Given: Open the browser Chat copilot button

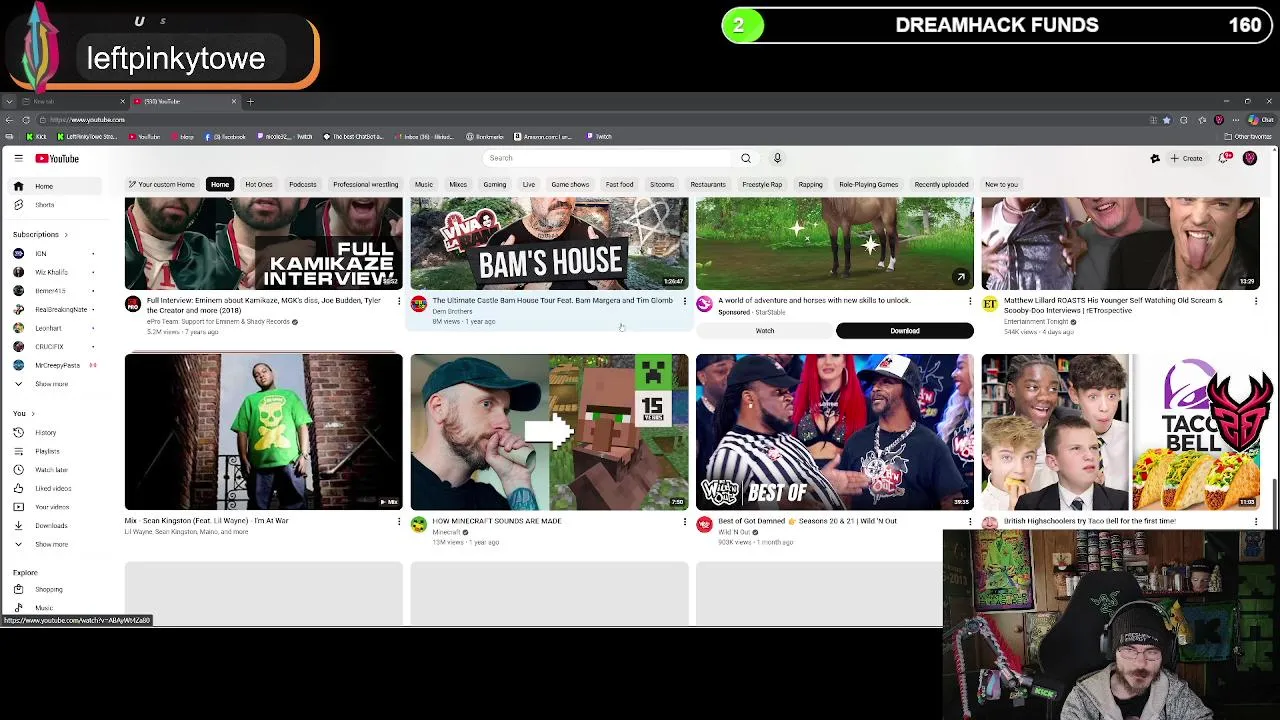Looking at the screenshot, I should coord(1261,120).
